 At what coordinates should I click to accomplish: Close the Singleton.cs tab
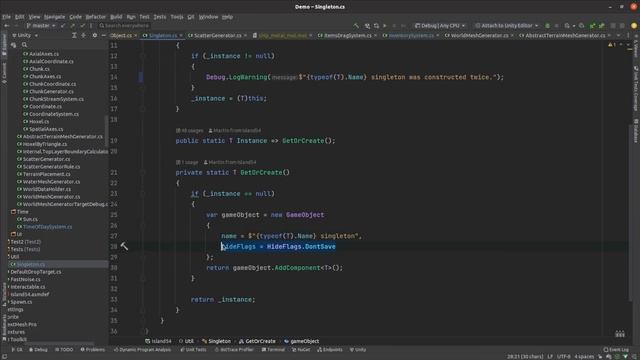181,36
